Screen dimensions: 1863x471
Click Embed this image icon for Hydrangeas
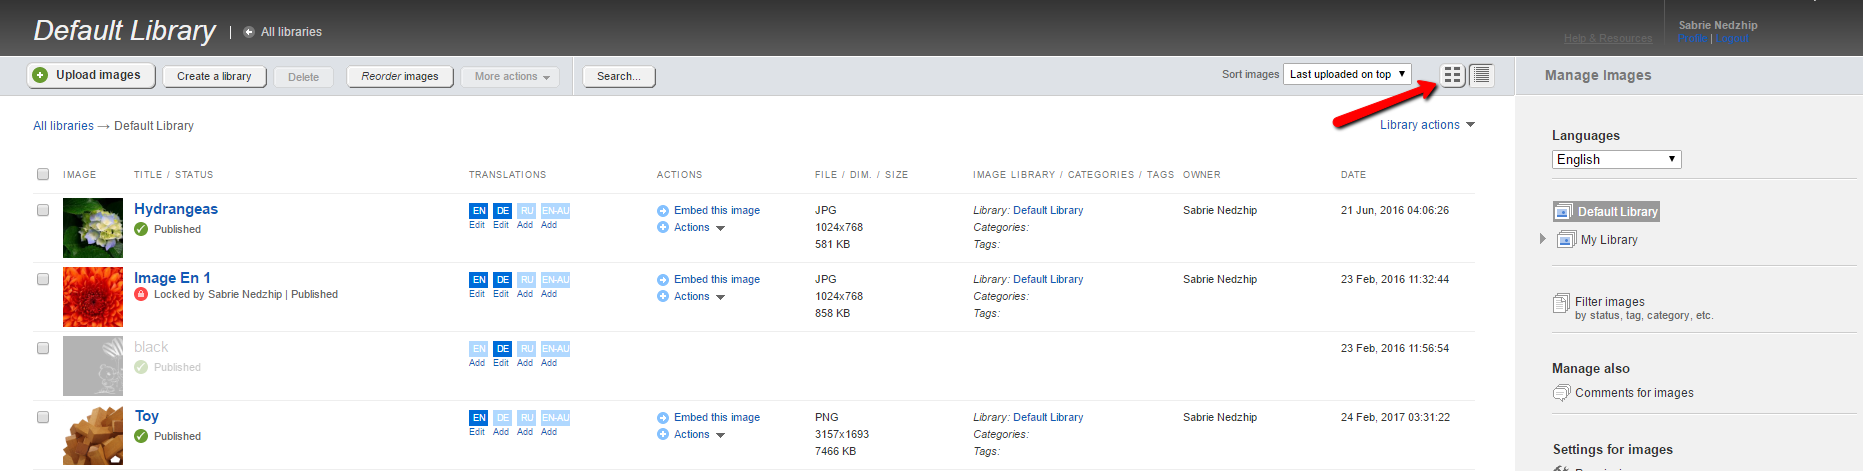tap(663, 211)
